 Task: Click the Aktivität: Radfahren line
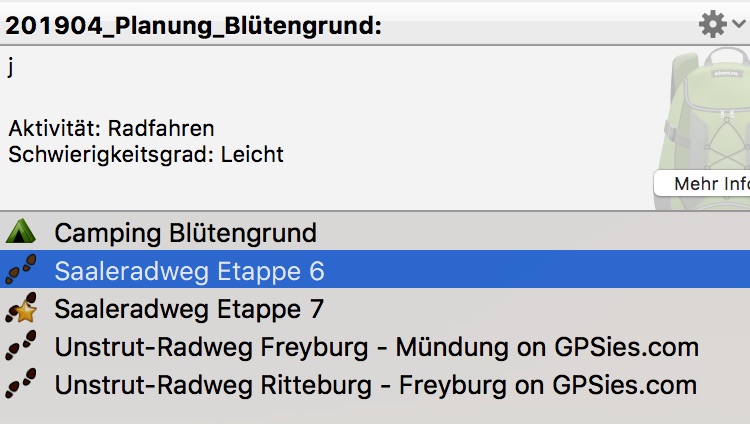coord(111,128)
